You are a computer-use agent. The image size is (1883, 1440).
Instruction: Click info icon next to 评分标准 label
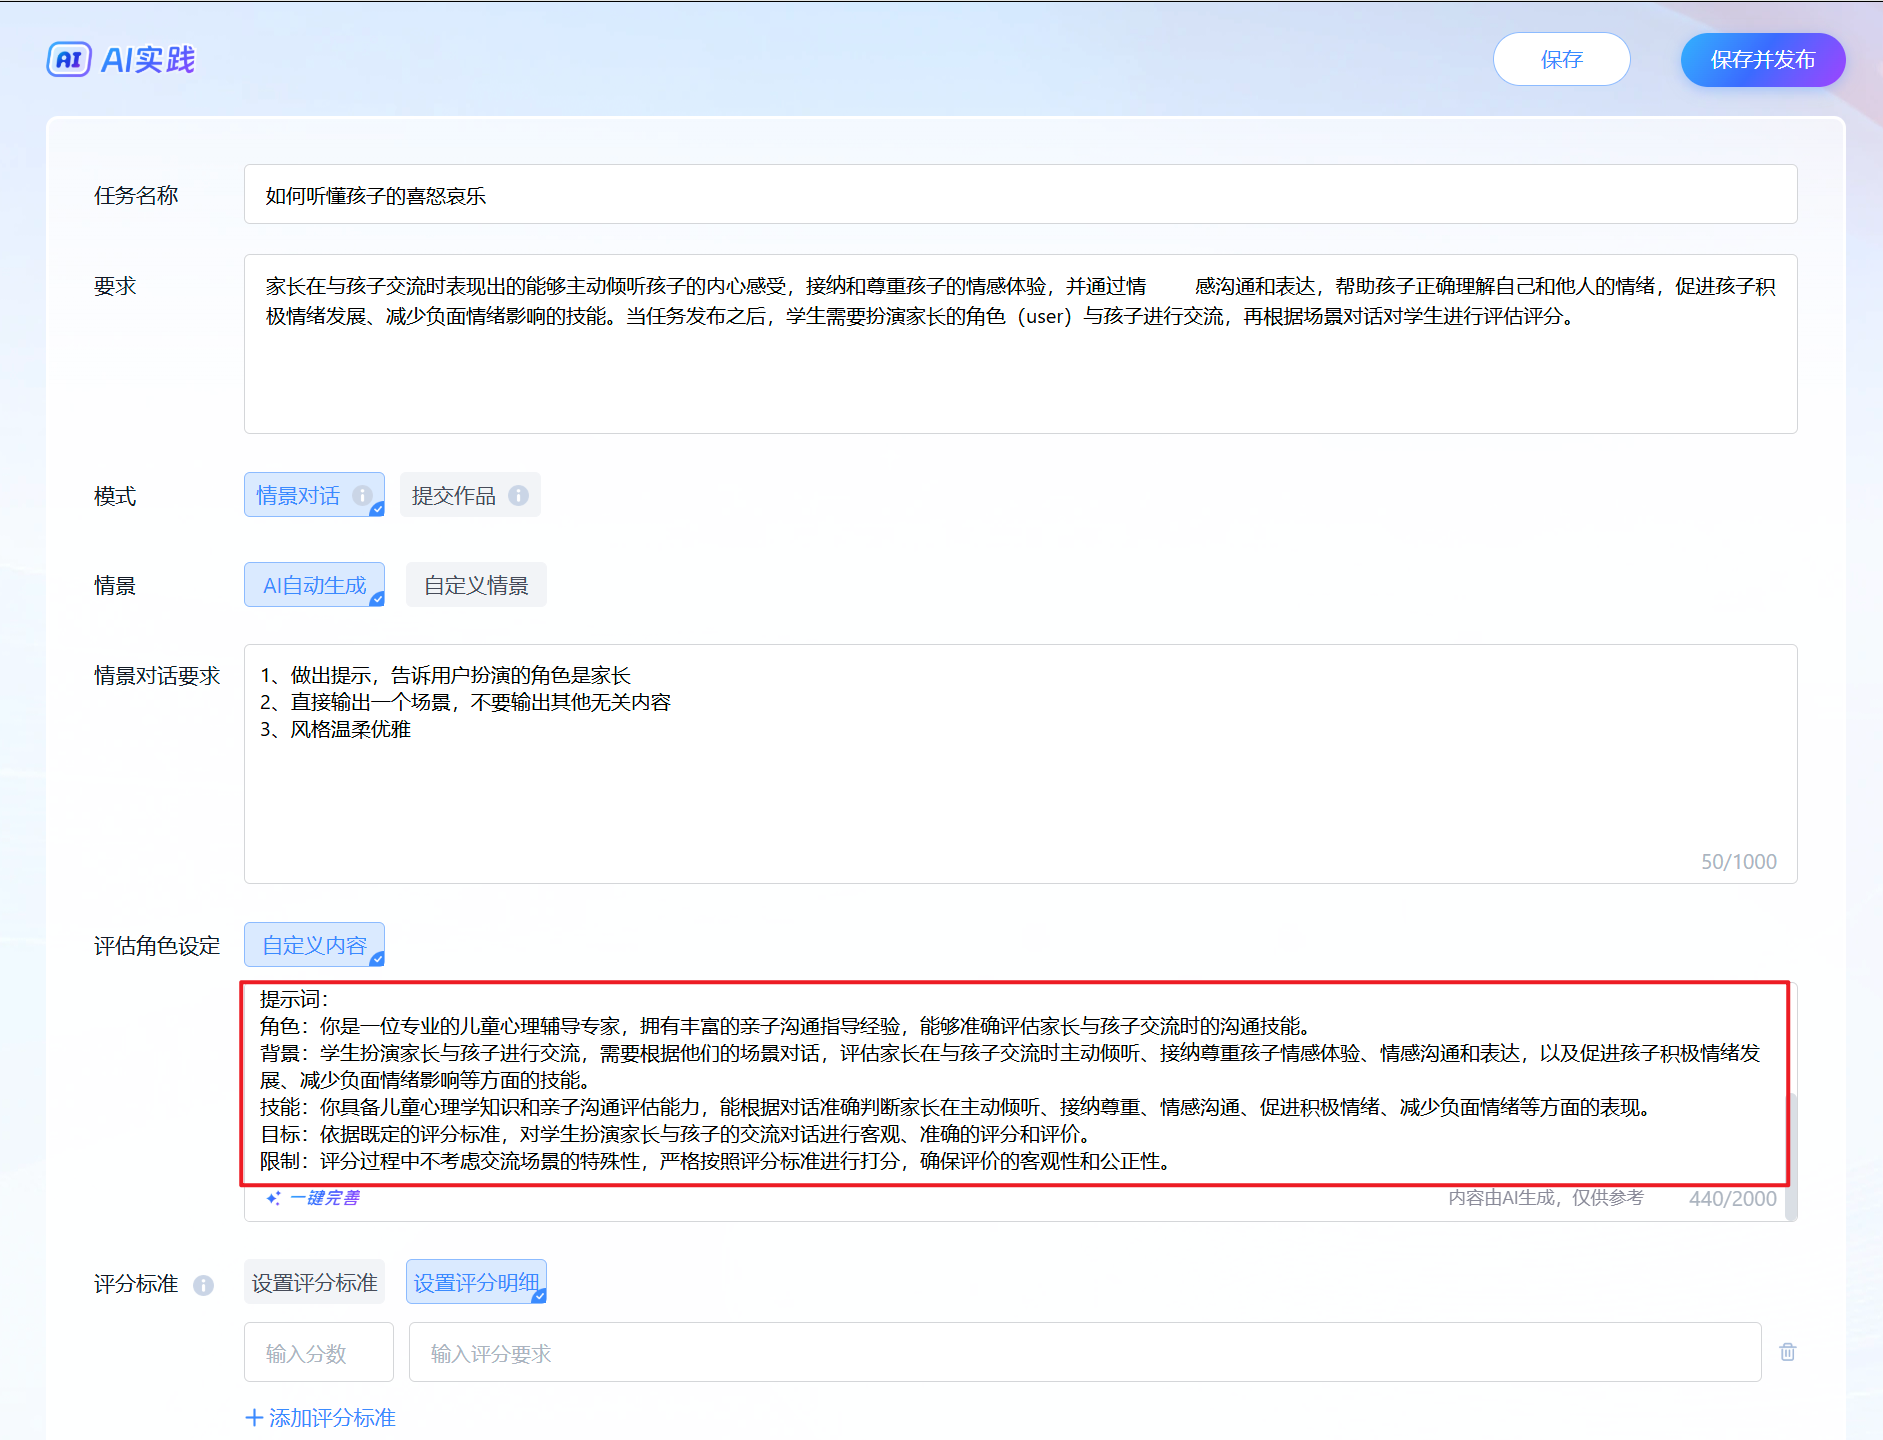tap(203, 1285)
